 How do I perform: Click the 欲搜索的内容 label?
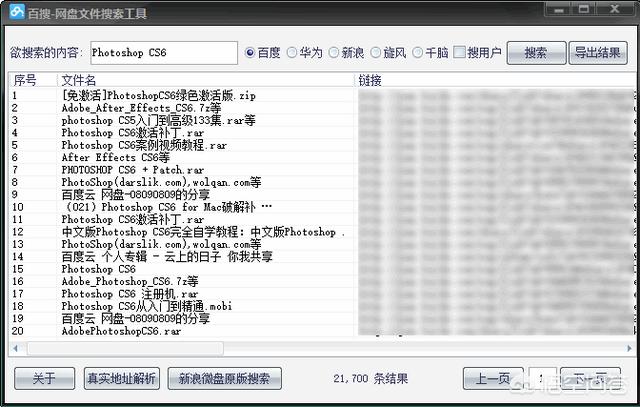pos(46,53)
